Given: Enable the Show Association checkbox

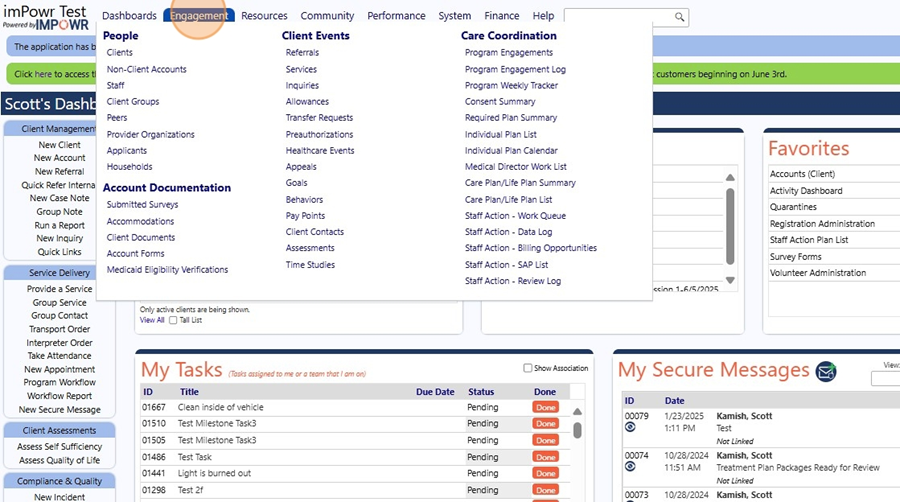Looking at the screenshot, I should (x=527, y=368).
